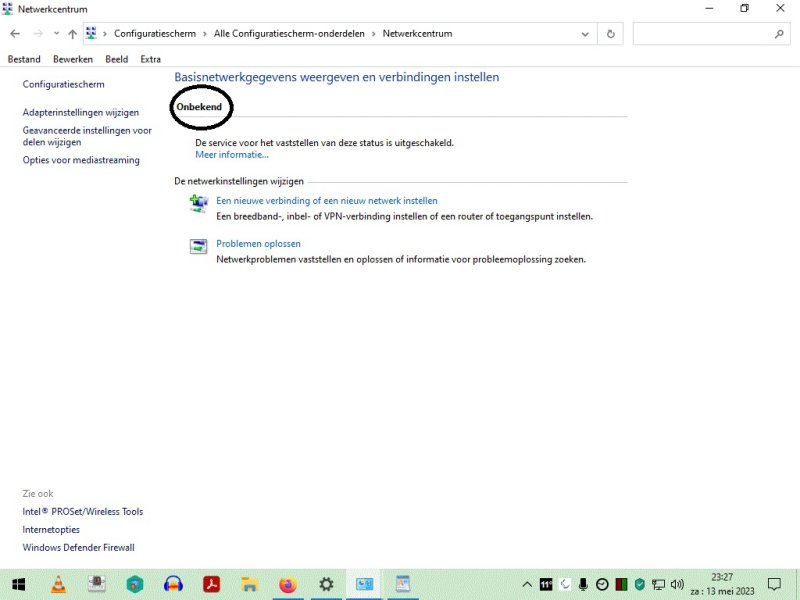Click the new connection setup icon
This screenshot has width=800, height=600.
[198, 203]
